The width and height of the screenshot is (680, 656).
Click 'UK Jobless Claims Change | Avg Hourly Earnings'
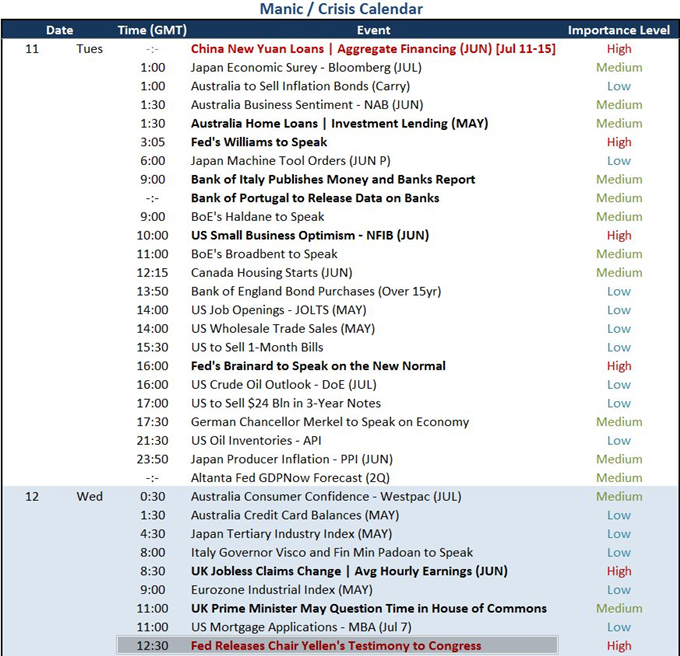point(349,571)
